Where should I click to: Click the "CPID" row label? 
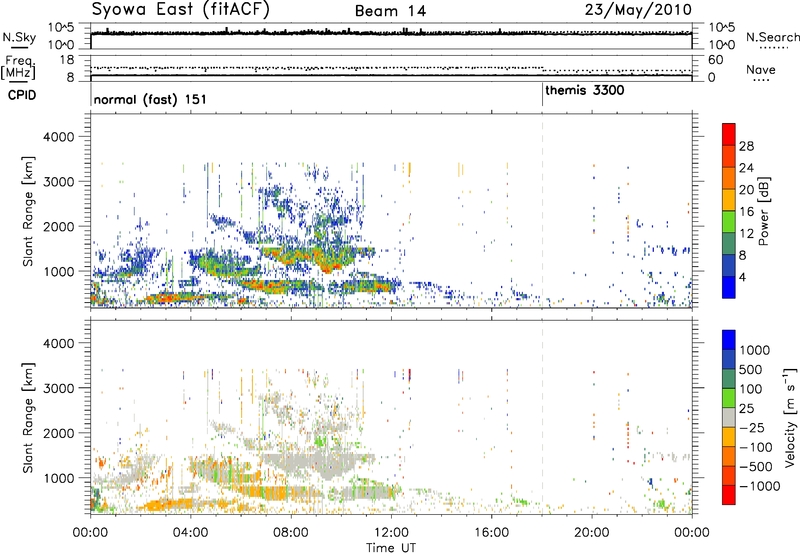tap(22, 95)
